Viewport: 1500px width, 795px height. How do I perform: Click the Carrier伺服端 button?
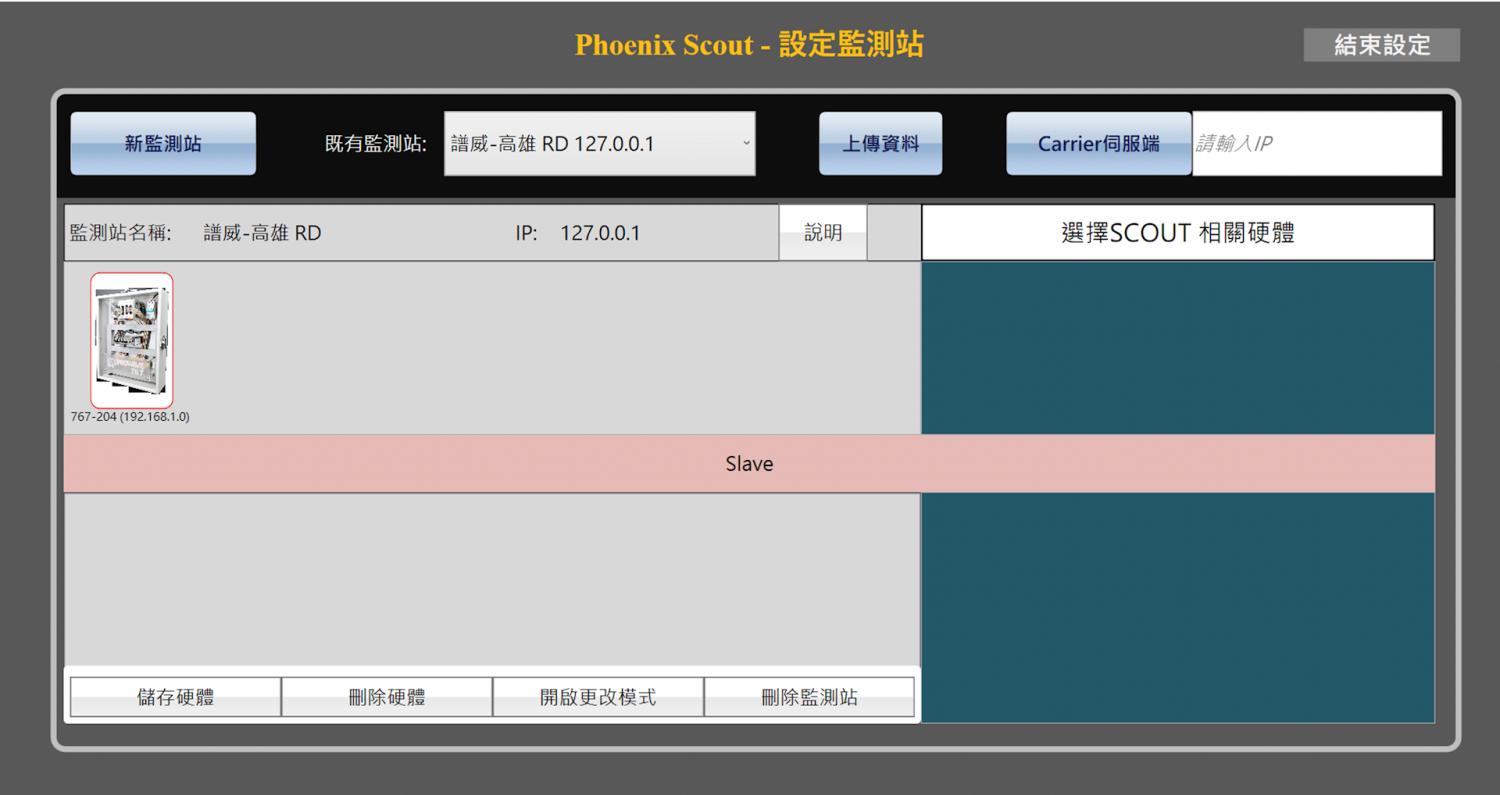(1098, 143)
